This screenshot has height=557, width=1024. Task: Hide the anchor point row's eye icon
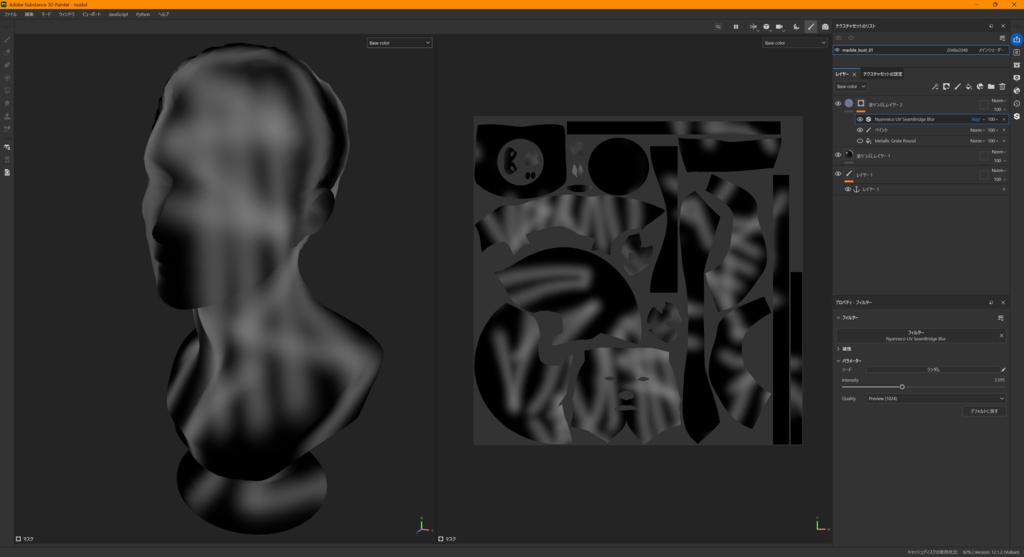click(848, 189)
